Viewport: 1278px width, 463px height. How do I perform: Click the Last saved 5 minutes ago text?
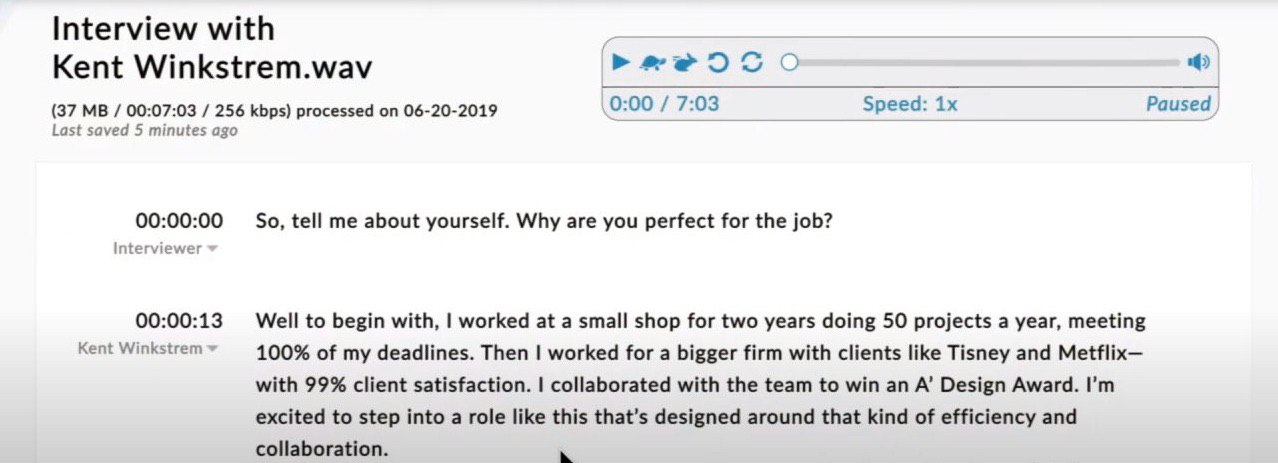(x=144, y=130)
